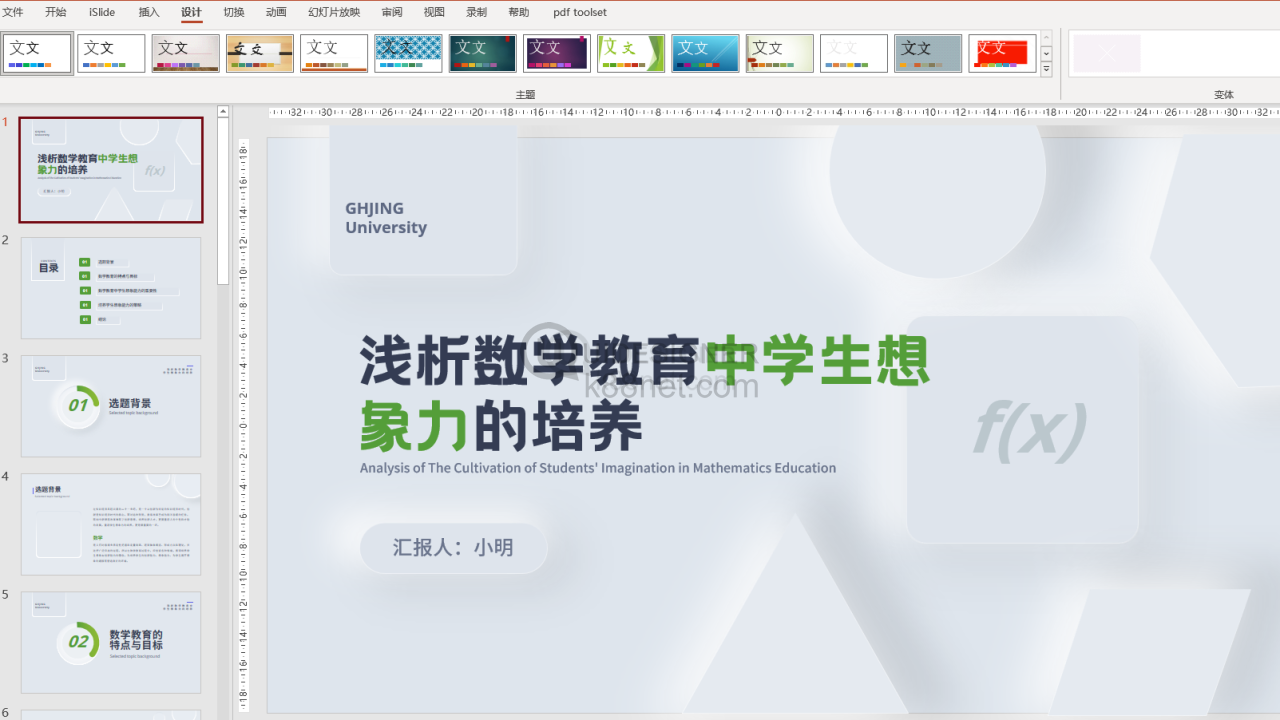
Task: Open the 录制 recording tab
Action: pyautogui.click(x=476, y=12)
